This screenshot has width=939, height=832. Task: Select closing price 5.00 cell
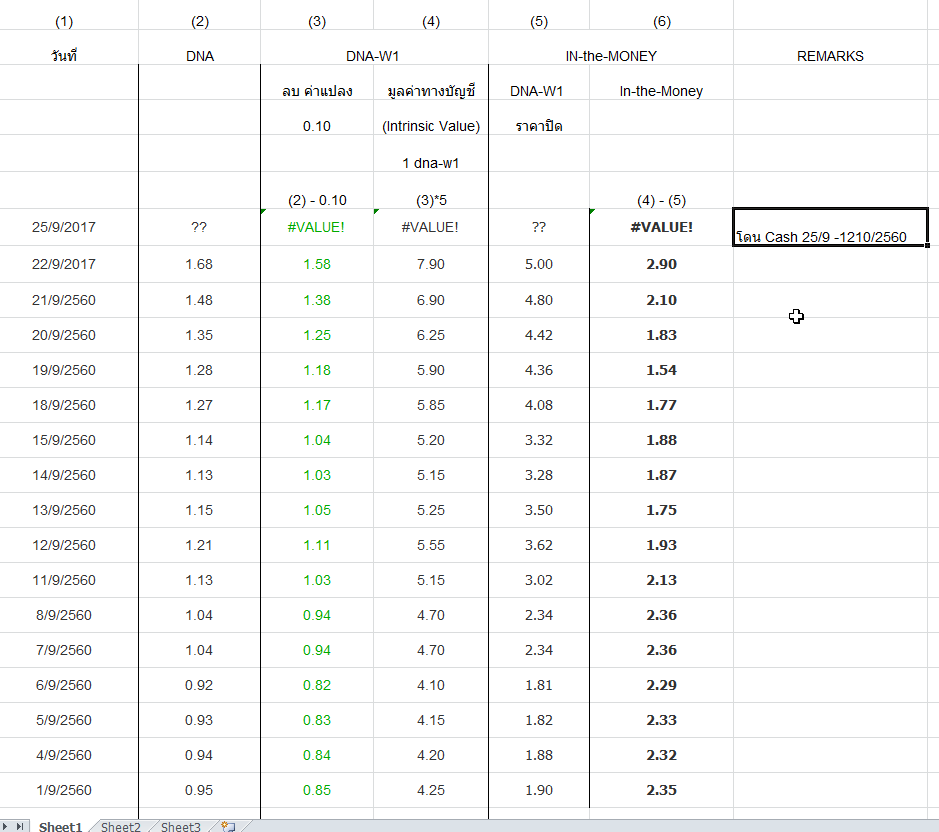(539, 264)
